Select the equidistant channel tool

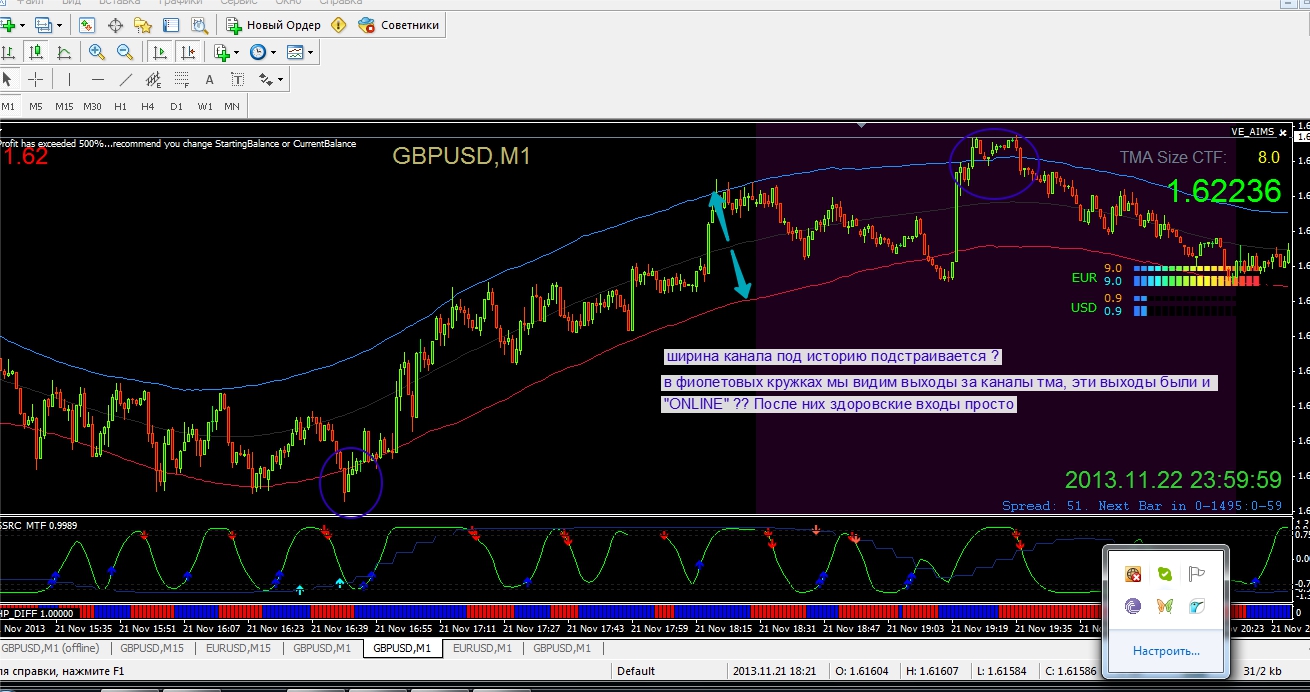tap(153, 79)
